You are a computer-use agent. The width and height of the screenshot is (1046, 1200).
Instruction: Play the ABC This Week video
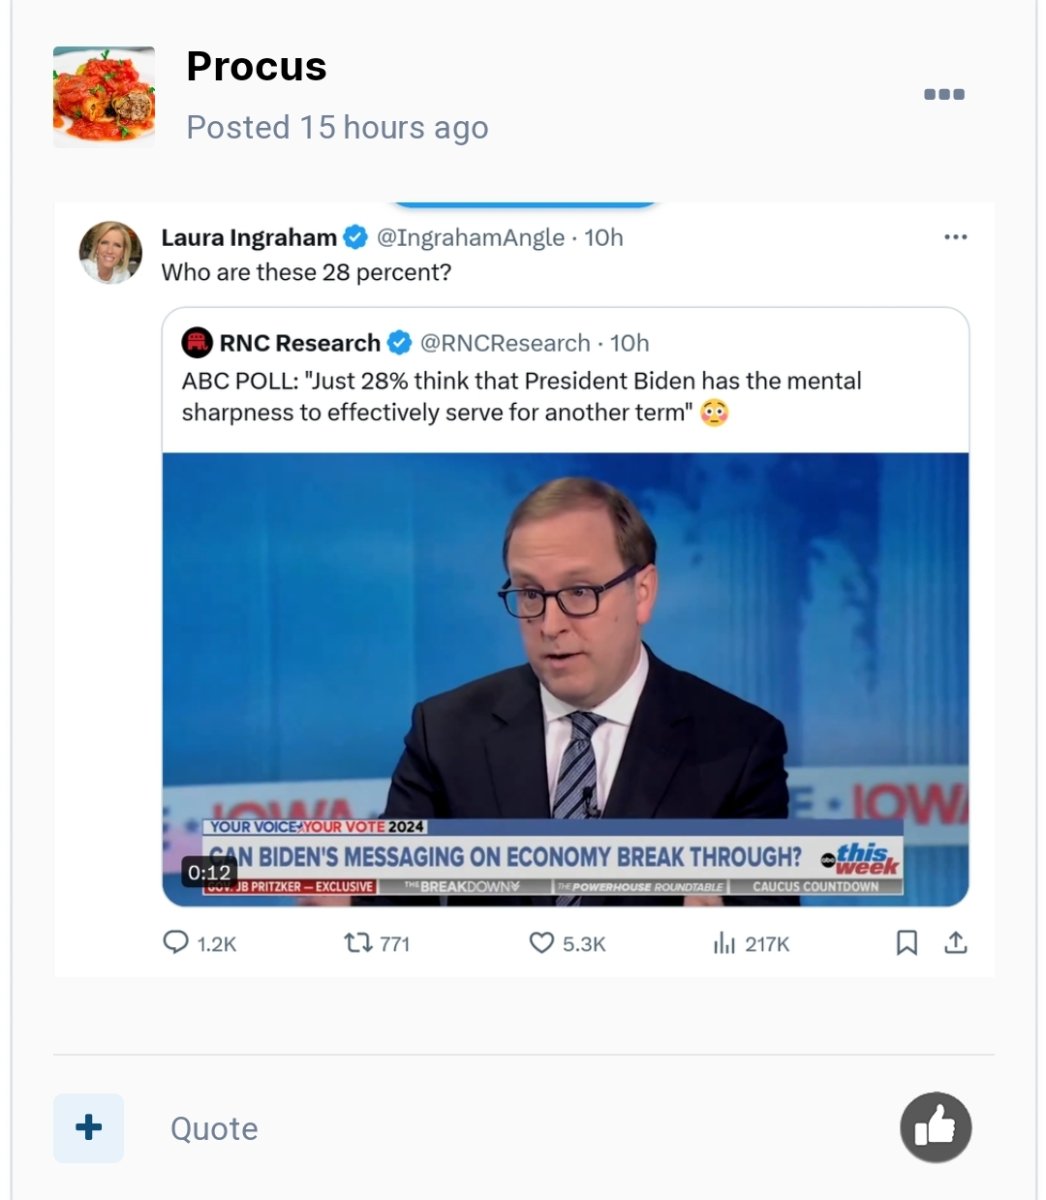click(x=565, y=679)
